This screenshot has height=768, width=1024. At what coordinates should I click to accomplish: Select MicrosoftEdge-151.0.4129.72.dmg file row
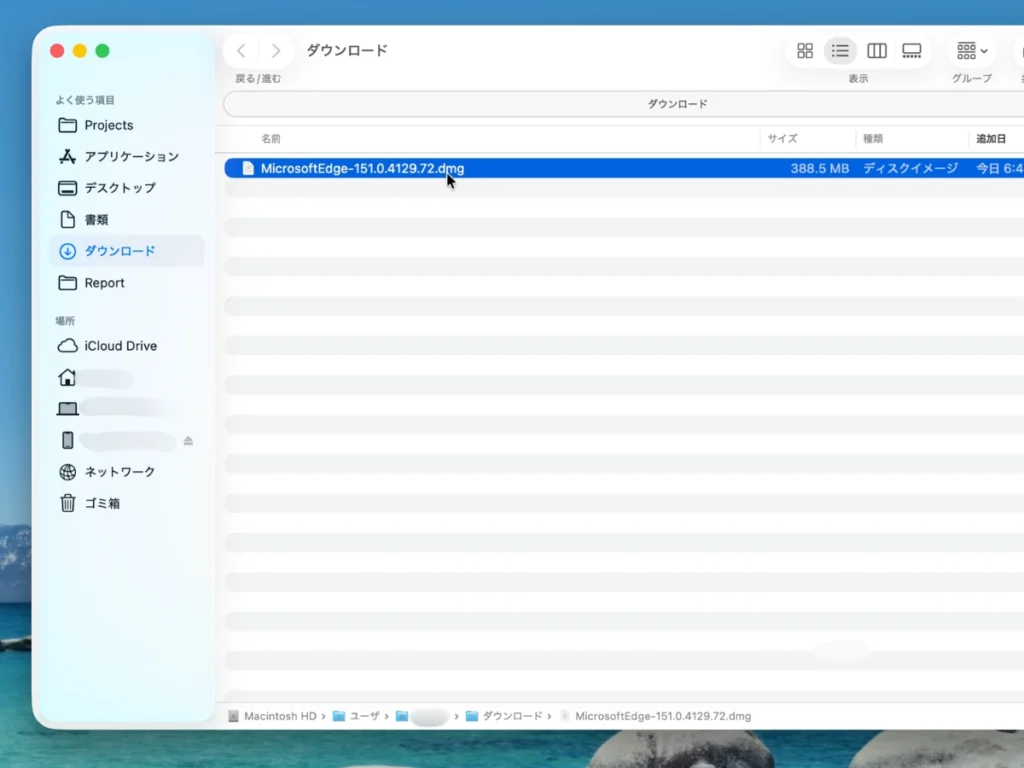[x=624, y=168]
